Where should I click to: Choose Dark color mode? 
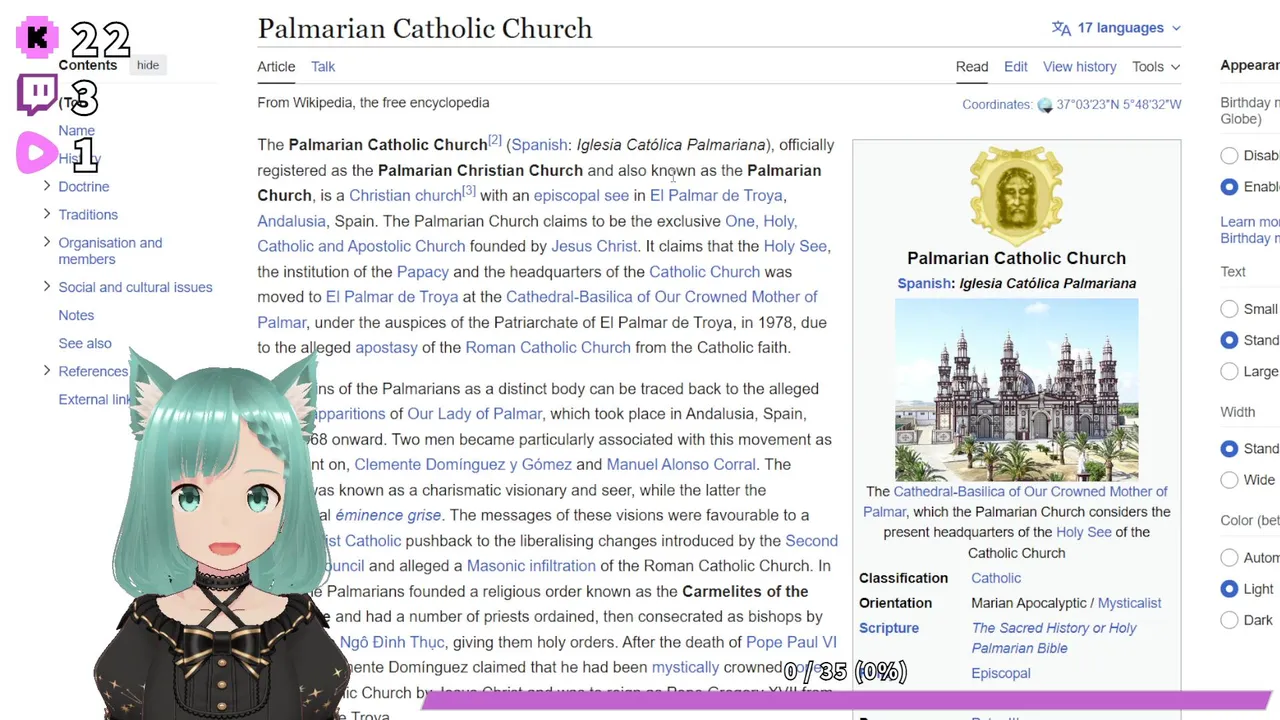coord(1229,620)
